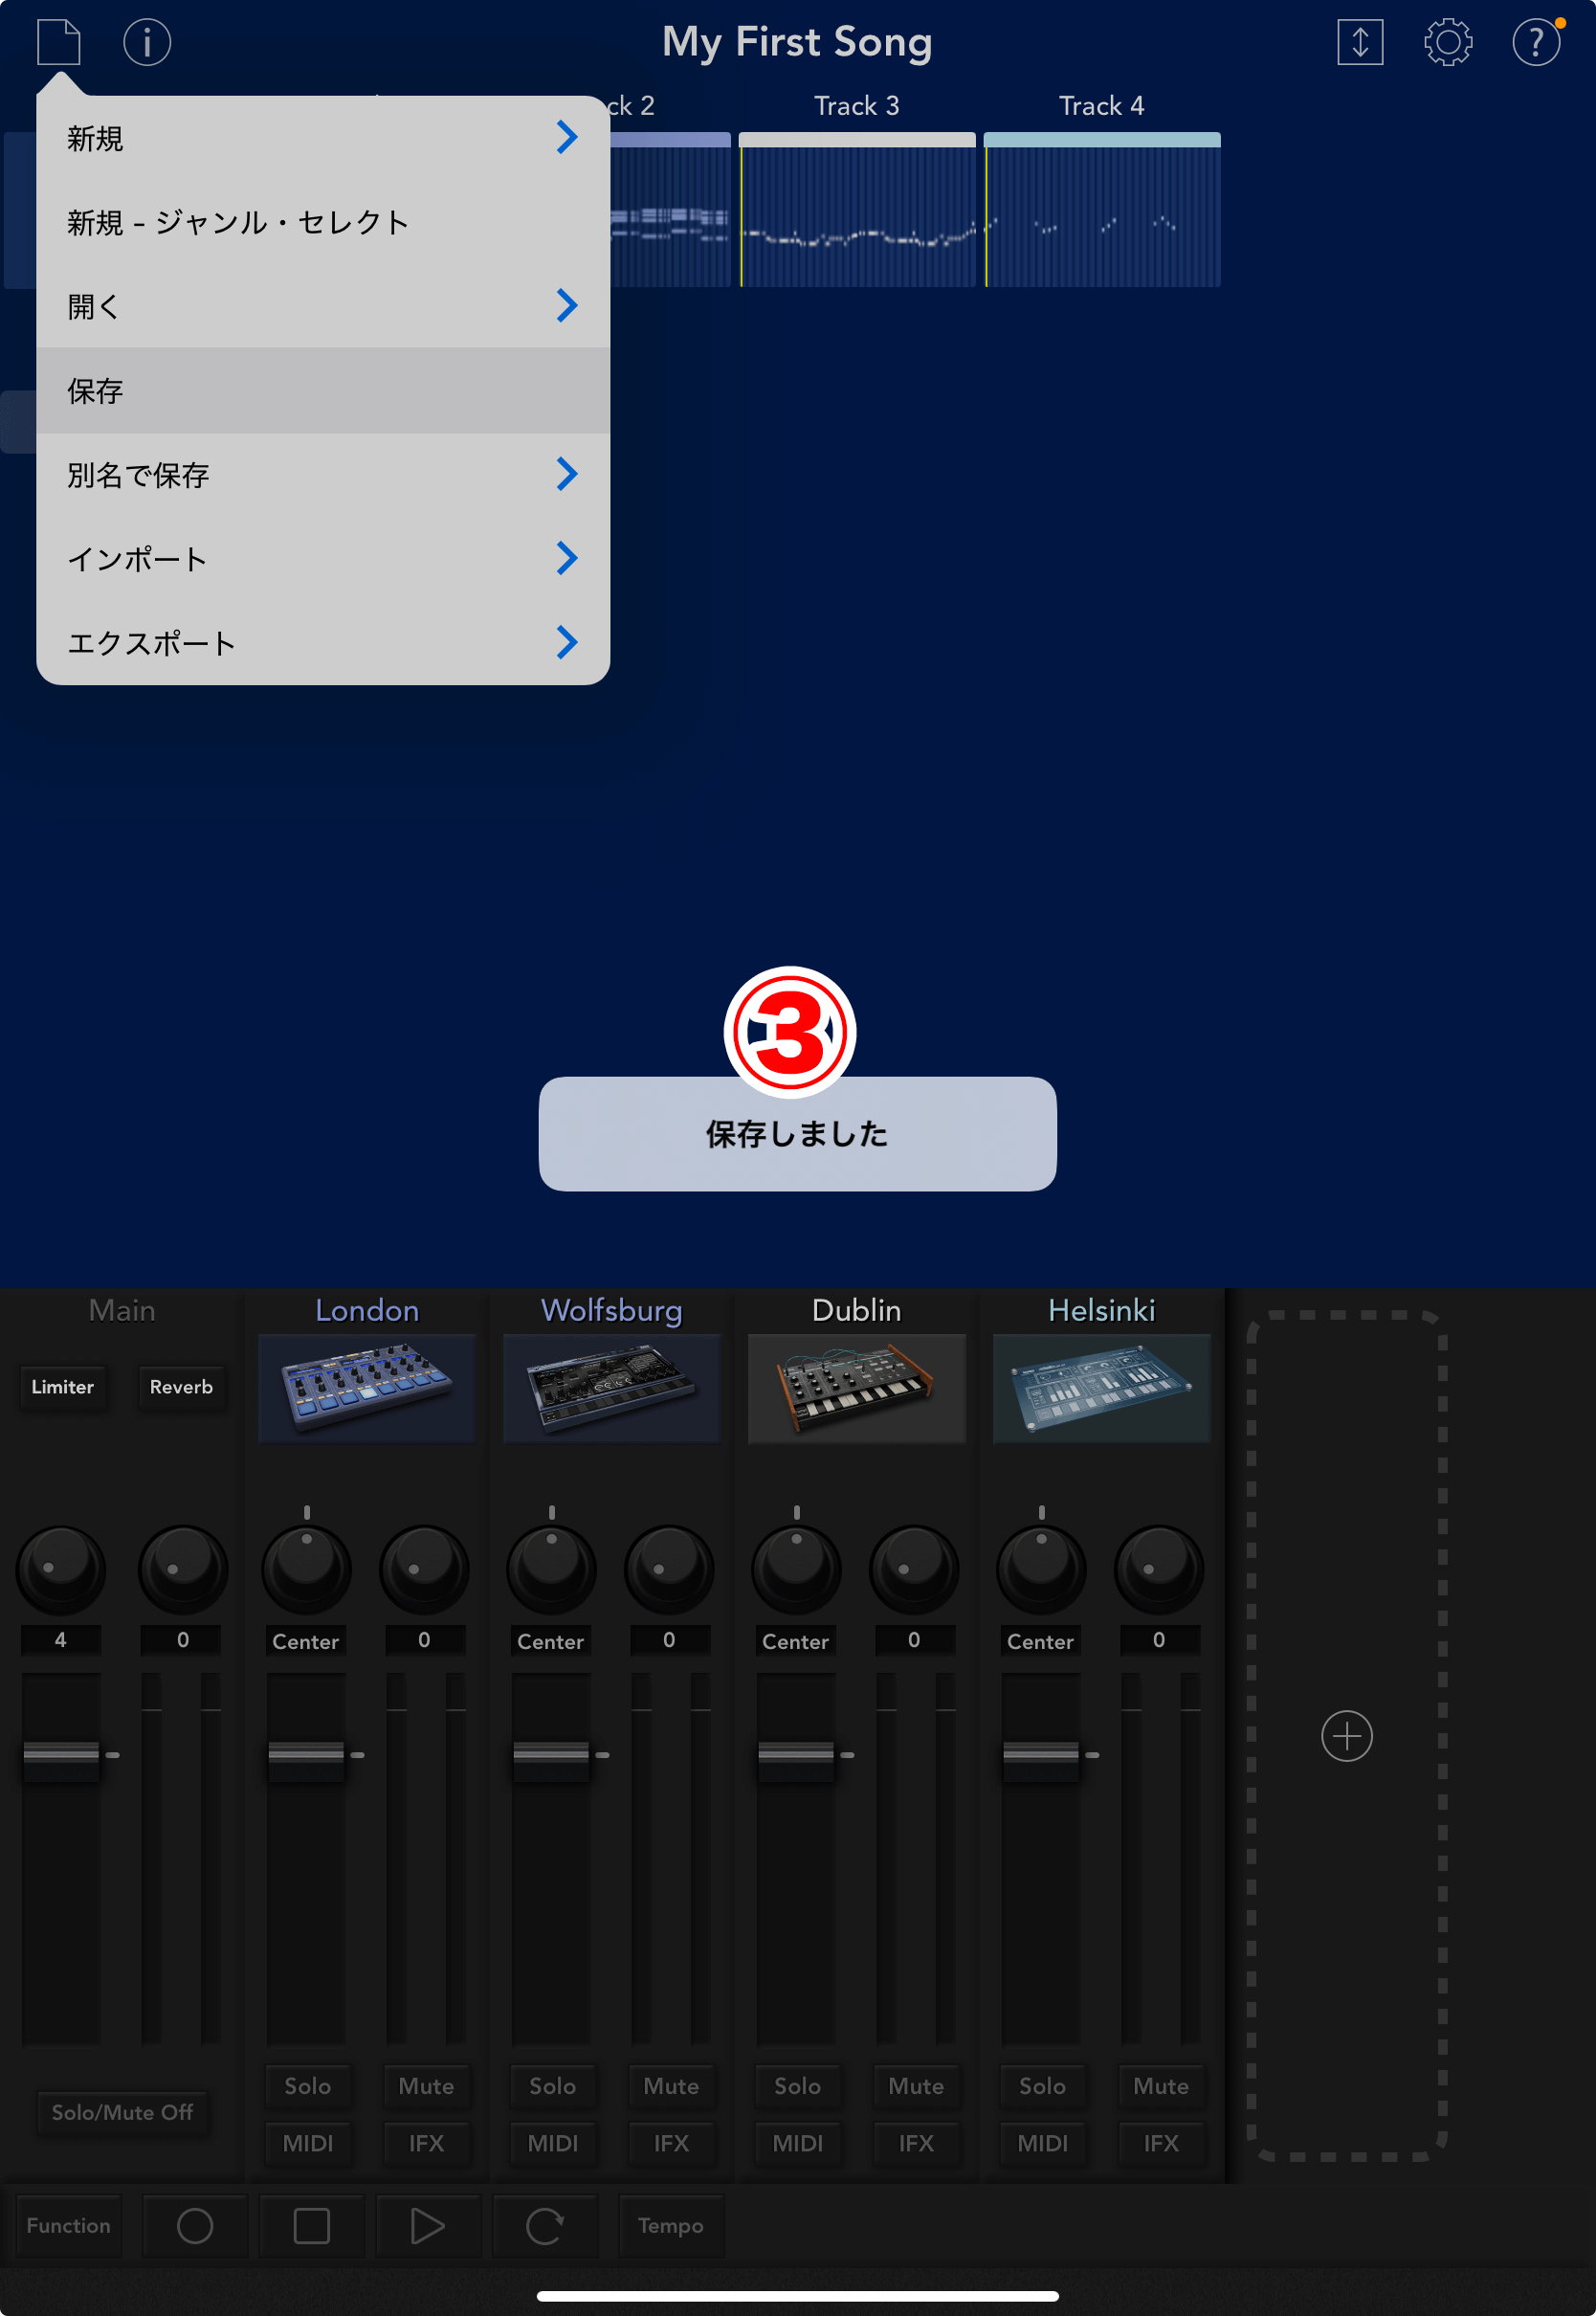Stop playback with the square button
1596x2316 pixels.
coord(311,2226)
